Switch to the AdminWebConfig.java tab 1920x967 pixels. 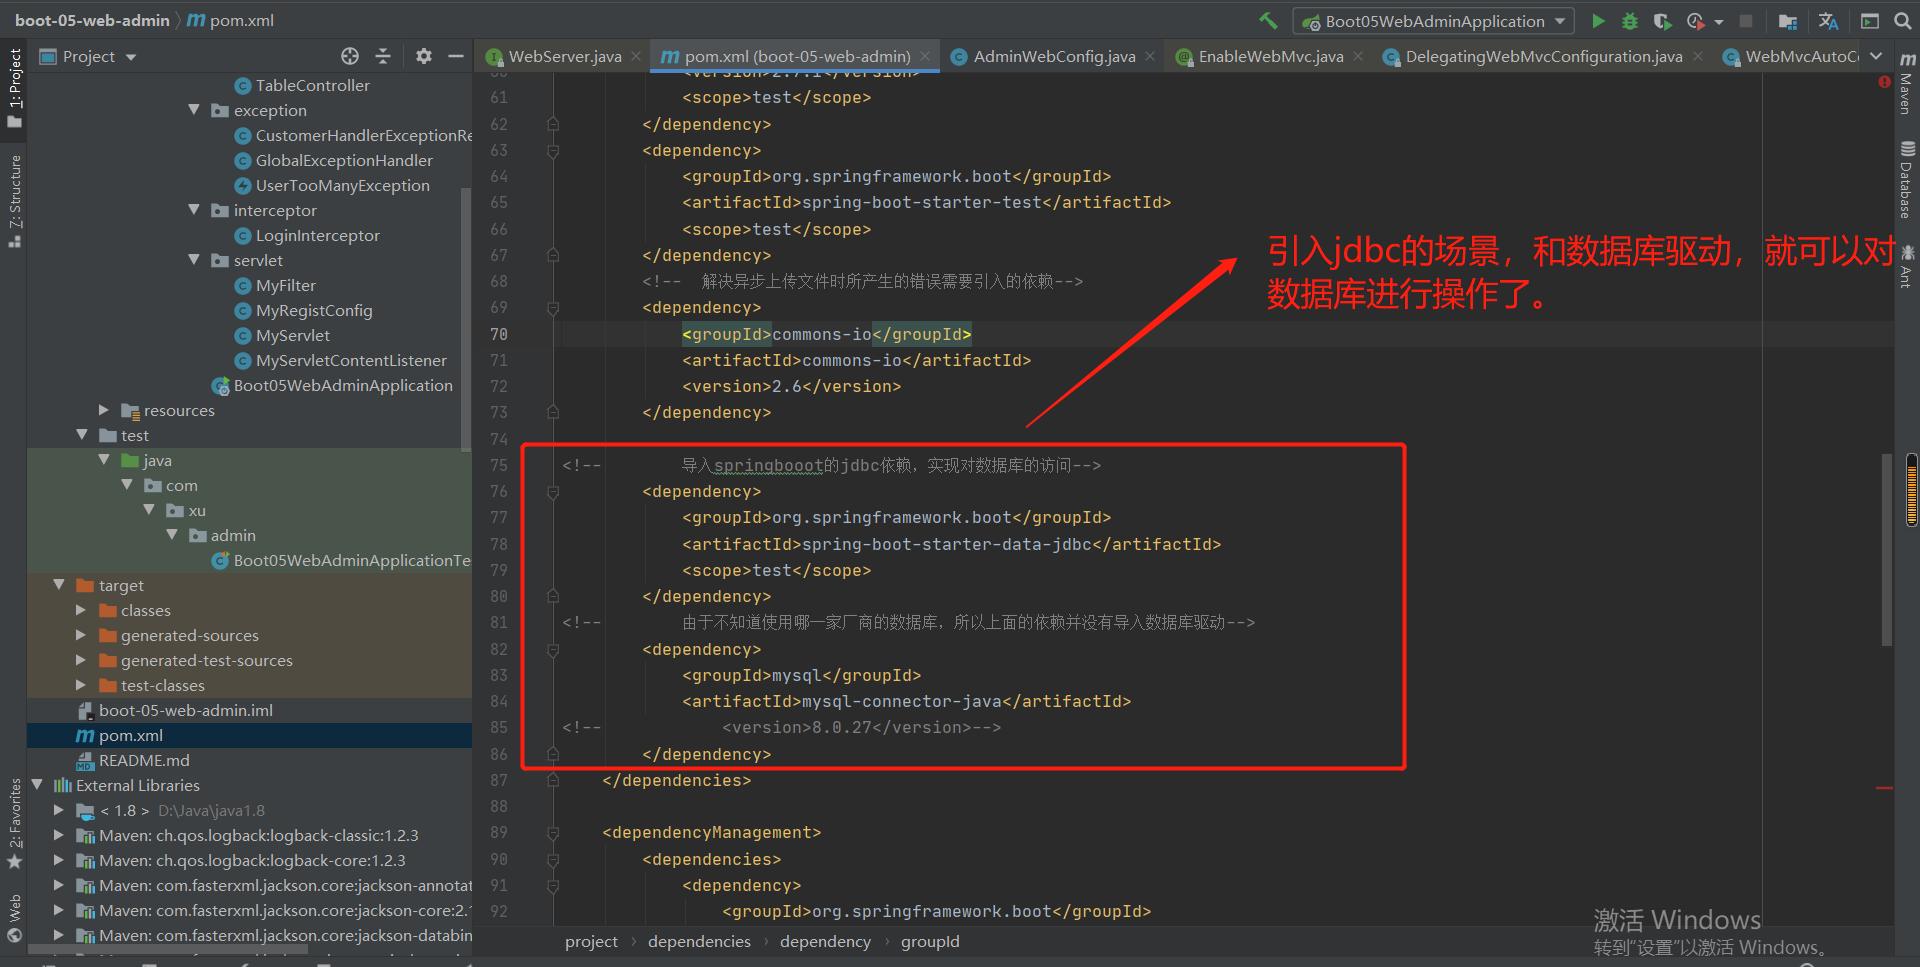pos(1053,56)
